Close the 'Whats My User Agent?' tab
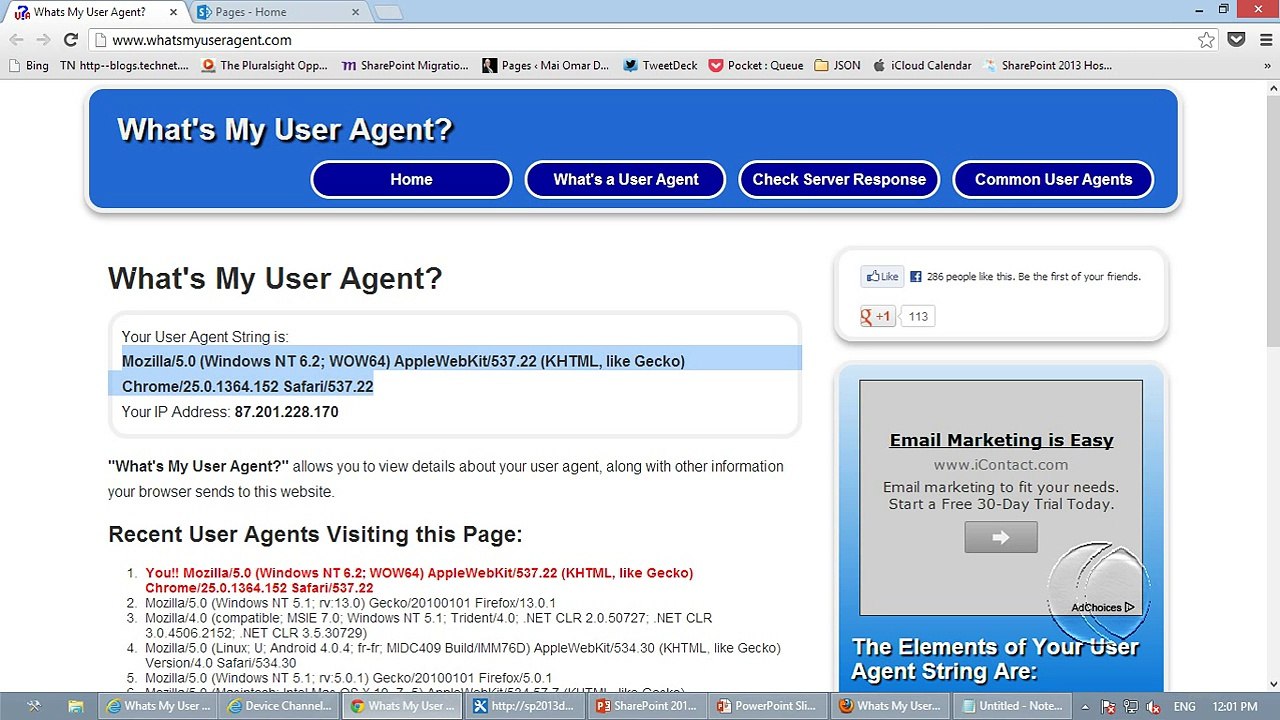The width and height of the screenshot is (1280, 720). (x=171, y=12)
